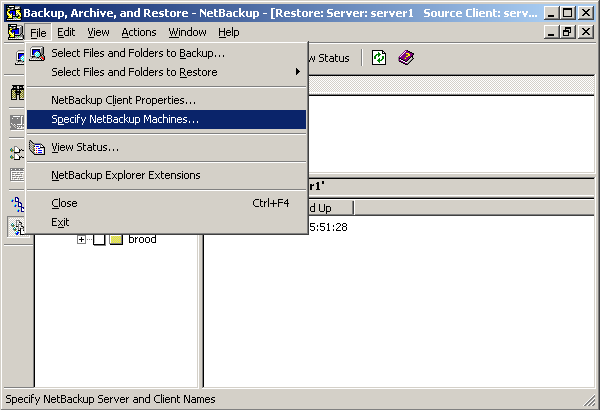Screen dimensions: 600x410
Task: Click the pressed tree-view icon at sidebar bottom
Action: pyautogui.click(x=16, y=227)
